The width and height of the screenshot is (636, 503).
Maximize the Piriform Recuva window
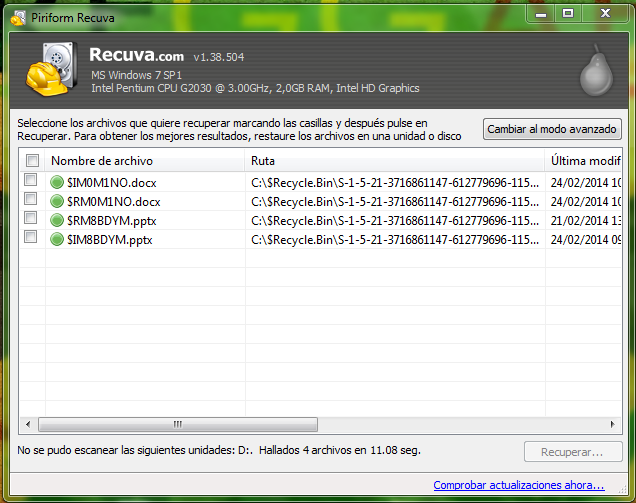pyautogui.click(x=568, y=14)
